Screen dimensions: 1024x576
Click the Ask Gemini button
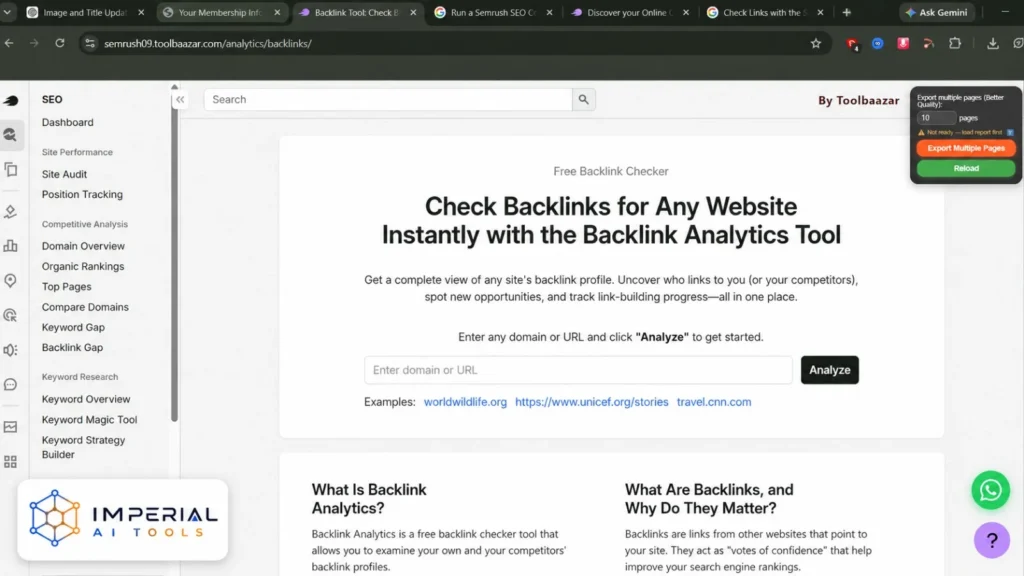pyautogui.click(x=938, y=12)
